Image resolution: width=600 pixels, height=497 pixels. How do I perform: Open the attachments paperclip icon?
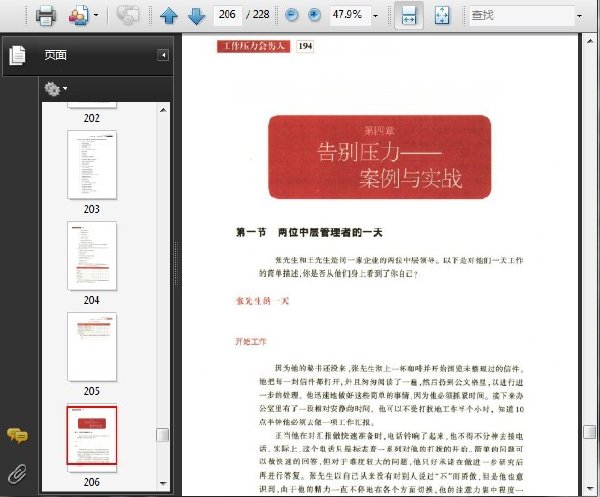[x=17, y=474]
